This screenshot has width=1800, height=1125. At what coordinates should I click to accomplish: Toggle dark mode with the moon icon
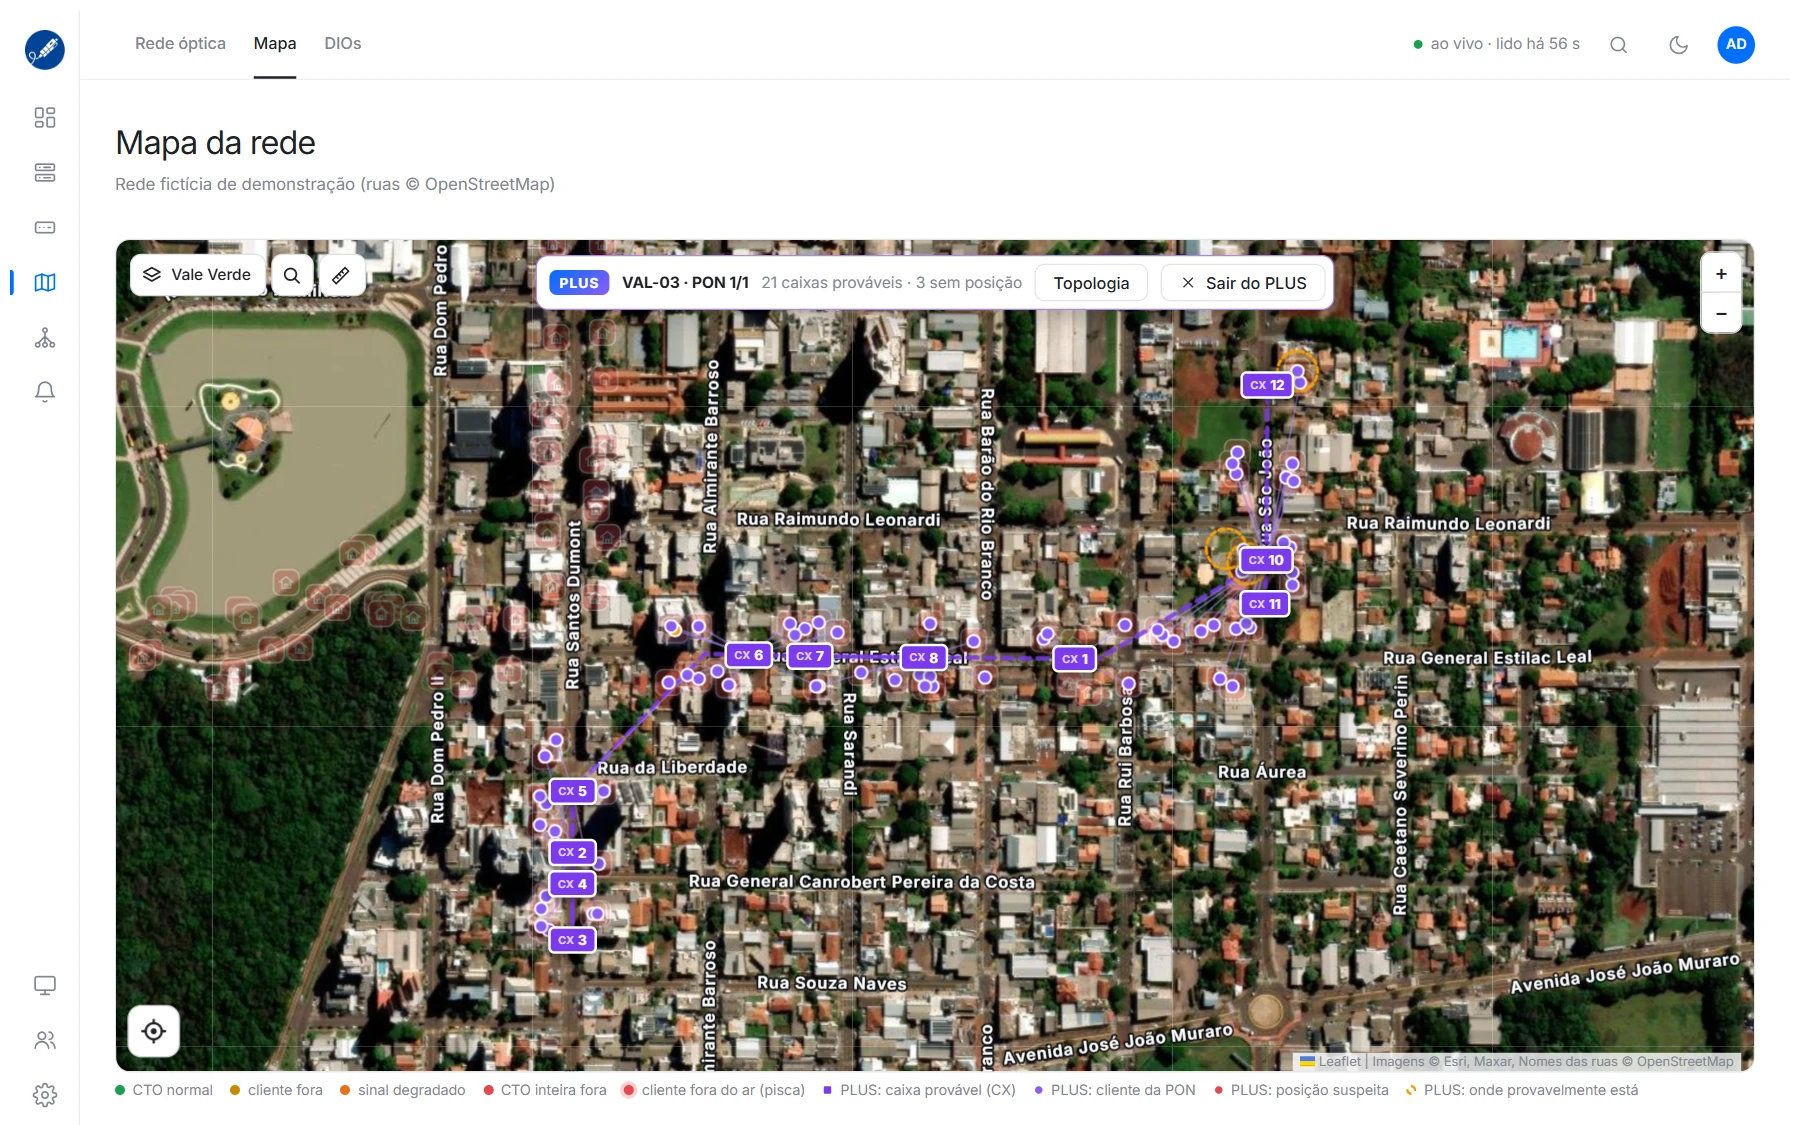tap(1678, 45)
